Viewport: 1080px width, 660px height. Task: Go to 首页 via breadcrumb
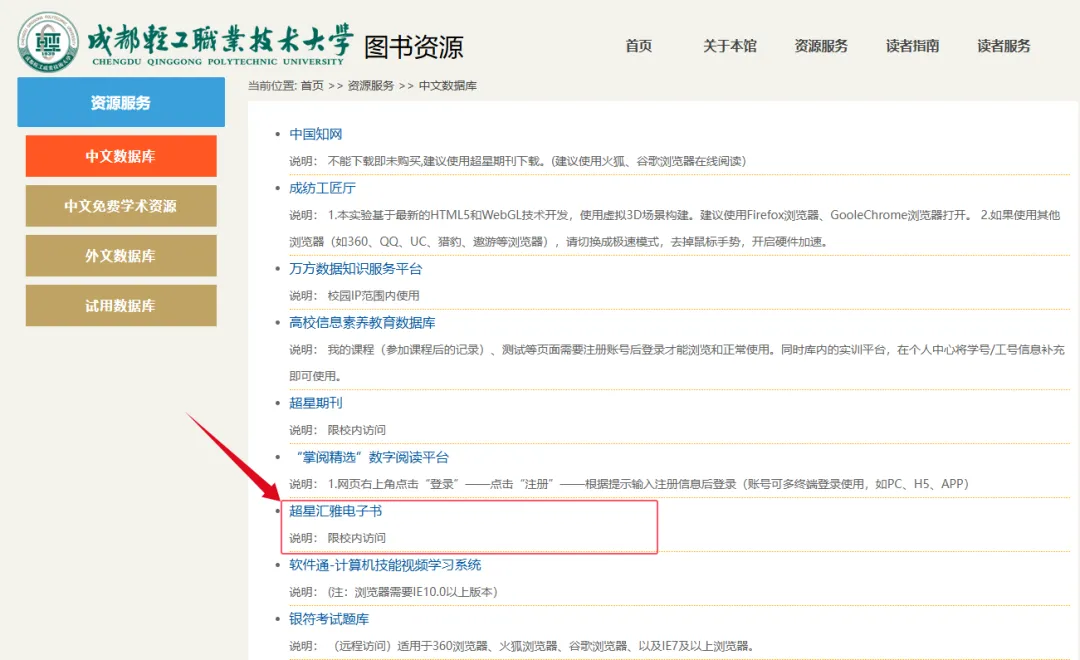pyautogui.click(x=312, y=85)
